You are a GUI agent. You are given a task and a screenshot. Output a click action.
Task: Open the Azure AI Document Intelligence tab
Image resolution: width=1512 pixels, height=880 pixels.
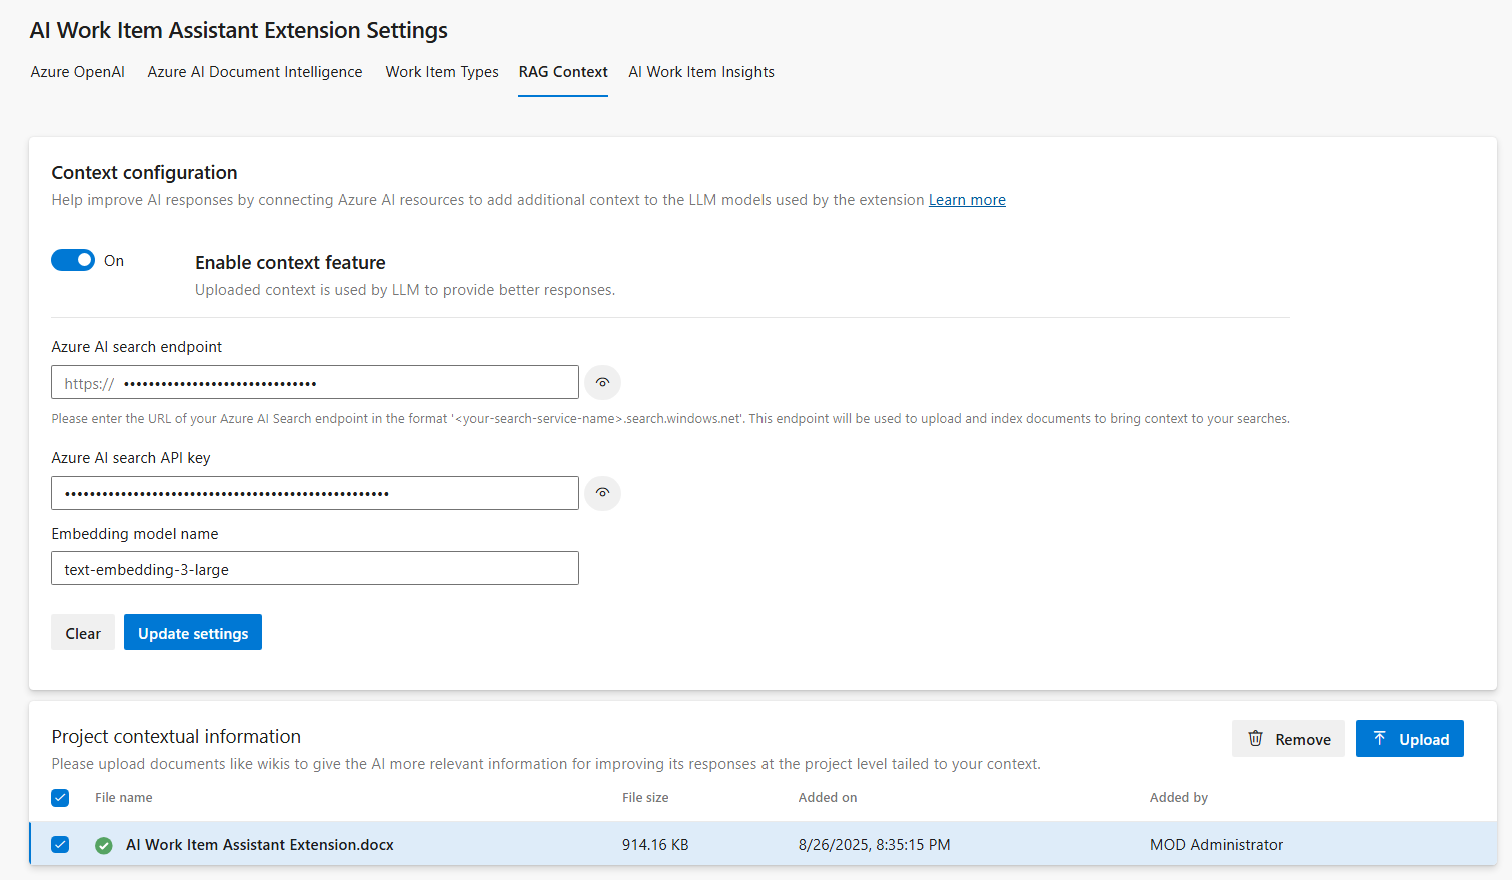[x=254, y=71]
